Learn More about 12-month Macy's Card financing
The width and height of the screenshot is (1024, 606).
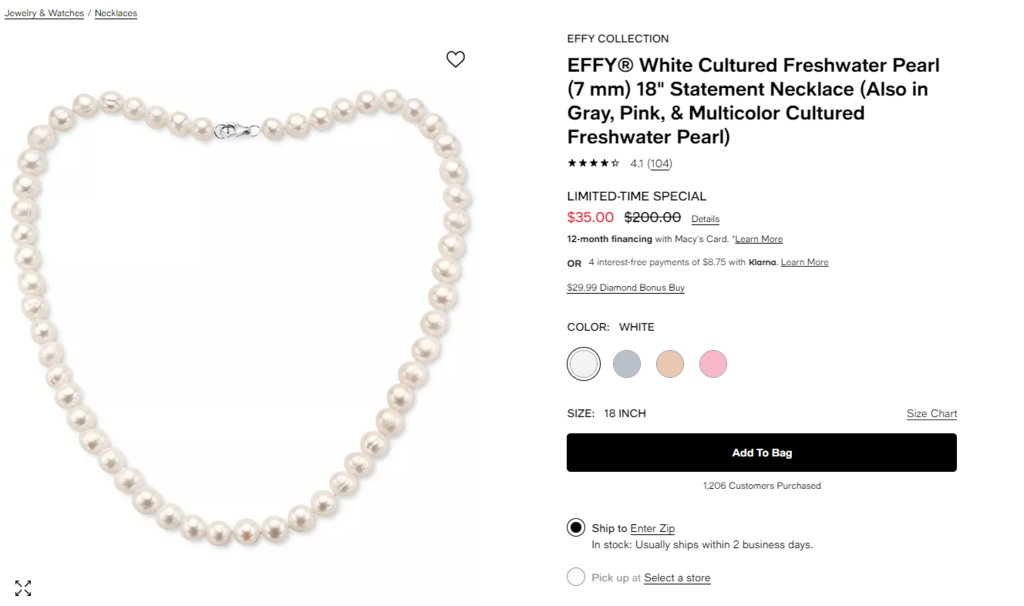pyautogui.click(x=758, y=239)
